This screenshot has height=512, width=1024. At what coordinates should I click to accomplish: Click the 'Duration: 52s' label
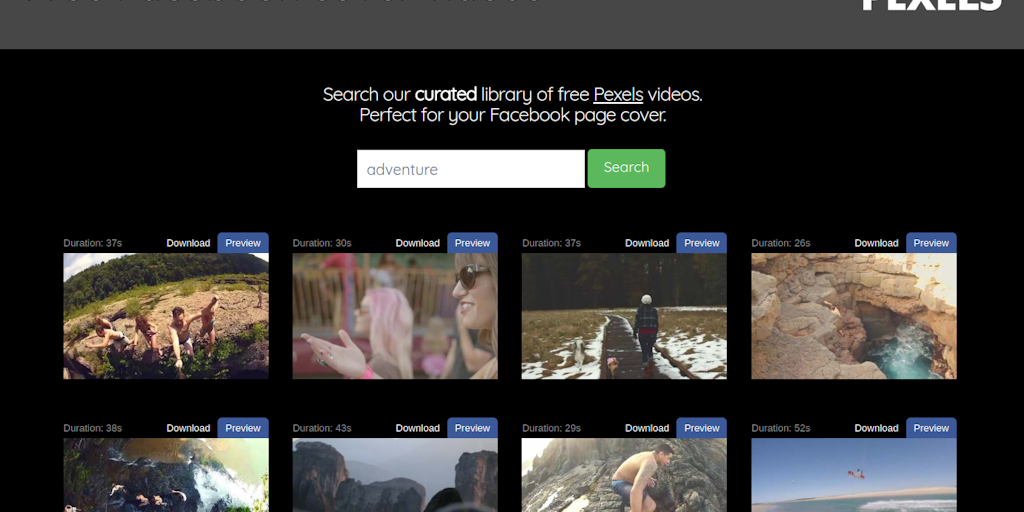pos(781,428)
